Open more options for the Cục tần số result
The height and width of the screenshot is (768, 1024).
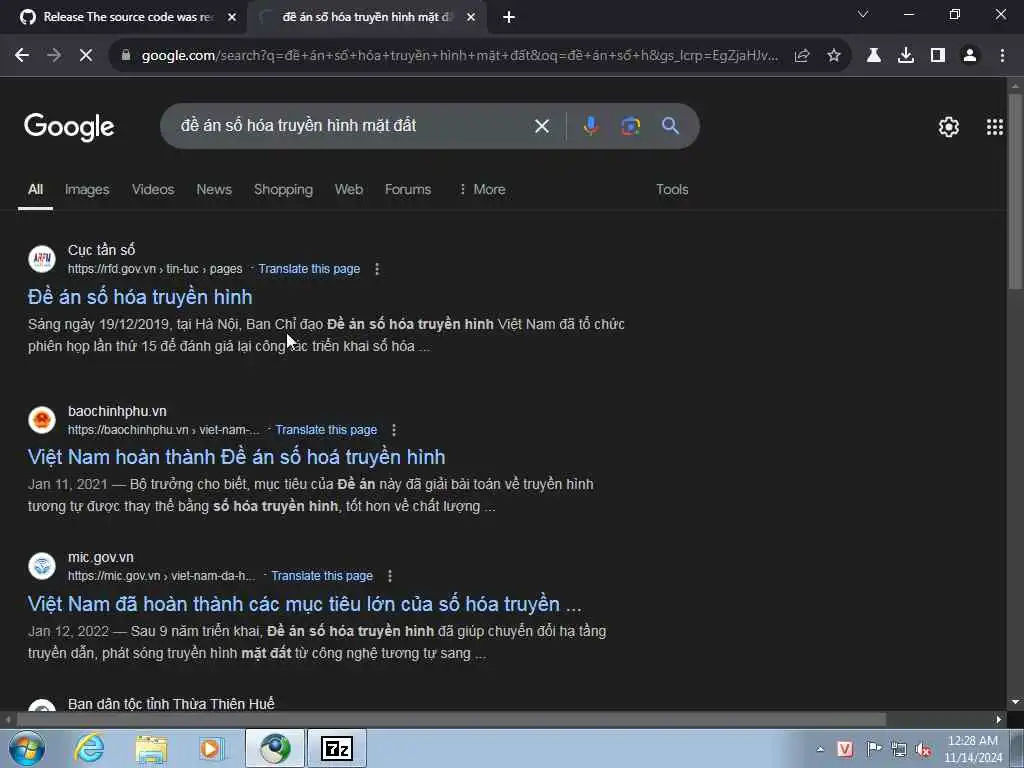tap(377, 269)
